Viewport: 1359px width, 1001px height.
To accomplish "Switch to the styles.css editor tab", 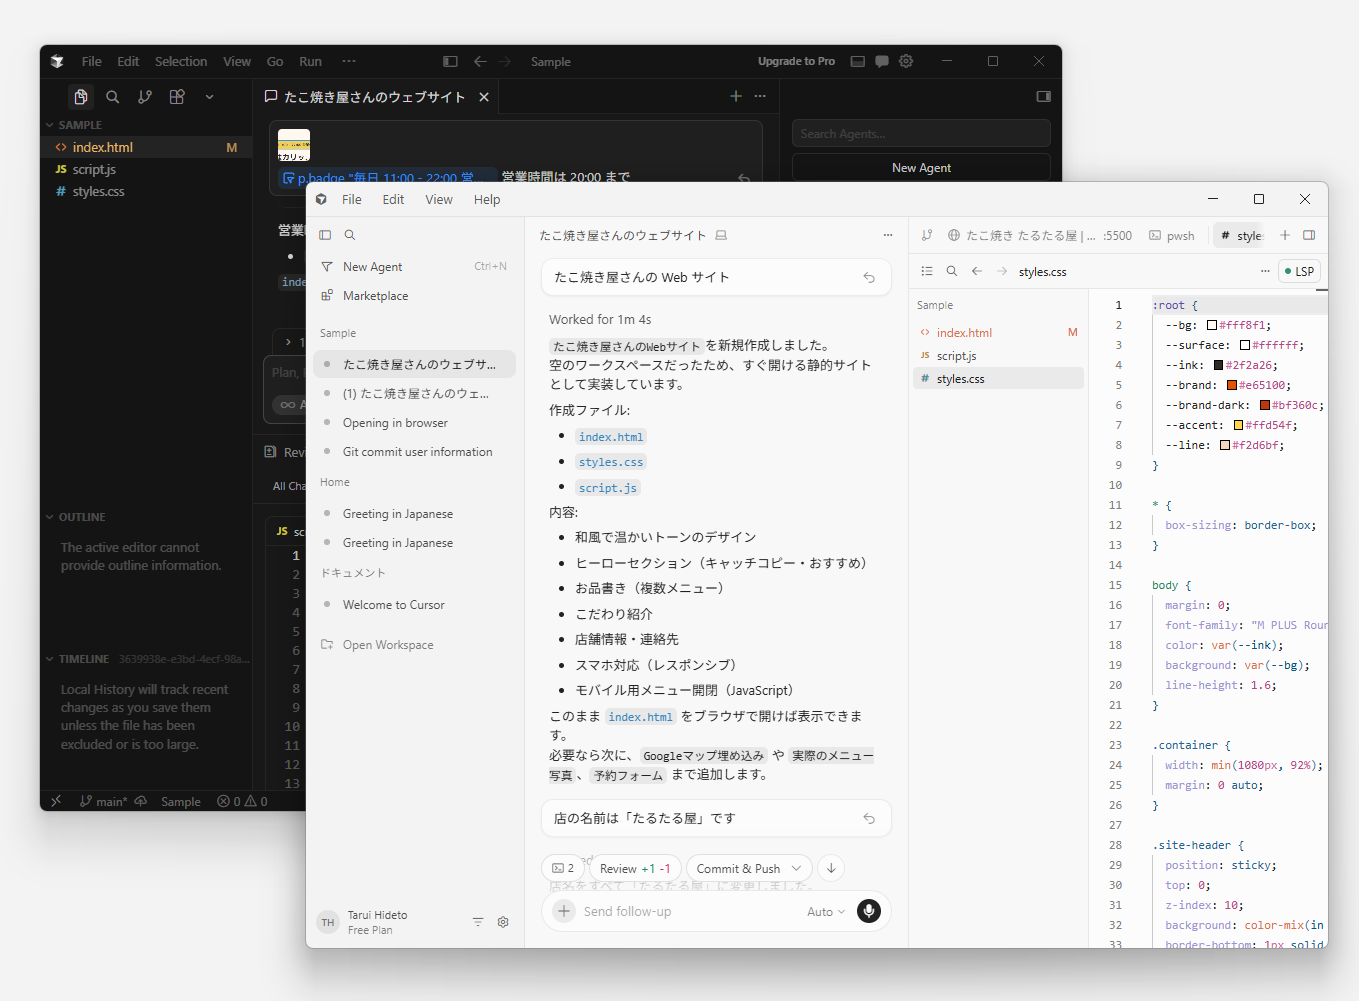I will click(1242, 235).
